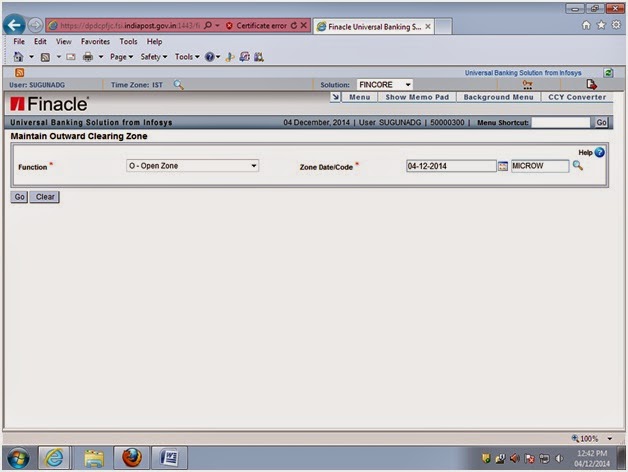The height and width of the screenshot is (472, 628).
Task: Click the orange RSS icon below toolbar
Action: (20, 73)
